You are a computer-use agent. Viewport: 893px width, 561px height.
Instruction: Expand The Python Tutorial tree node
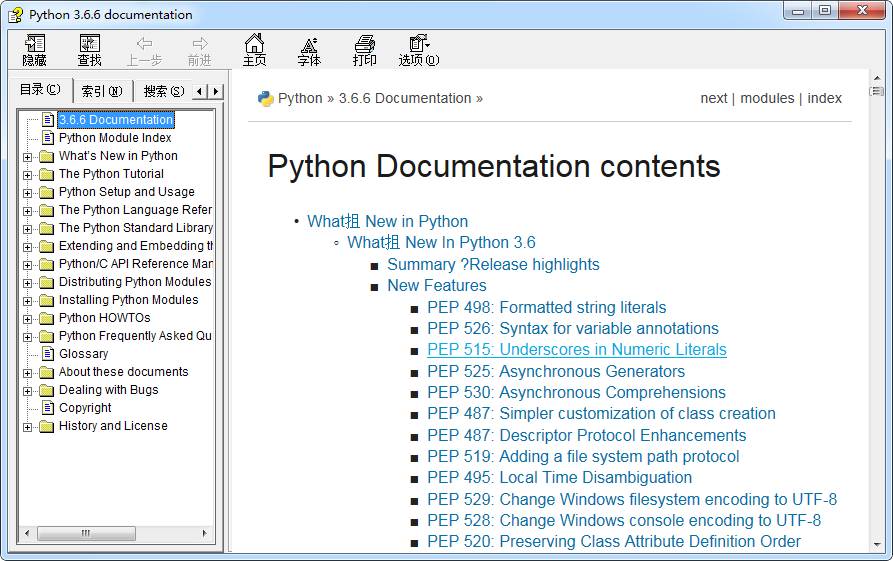(x=28, y=174)
